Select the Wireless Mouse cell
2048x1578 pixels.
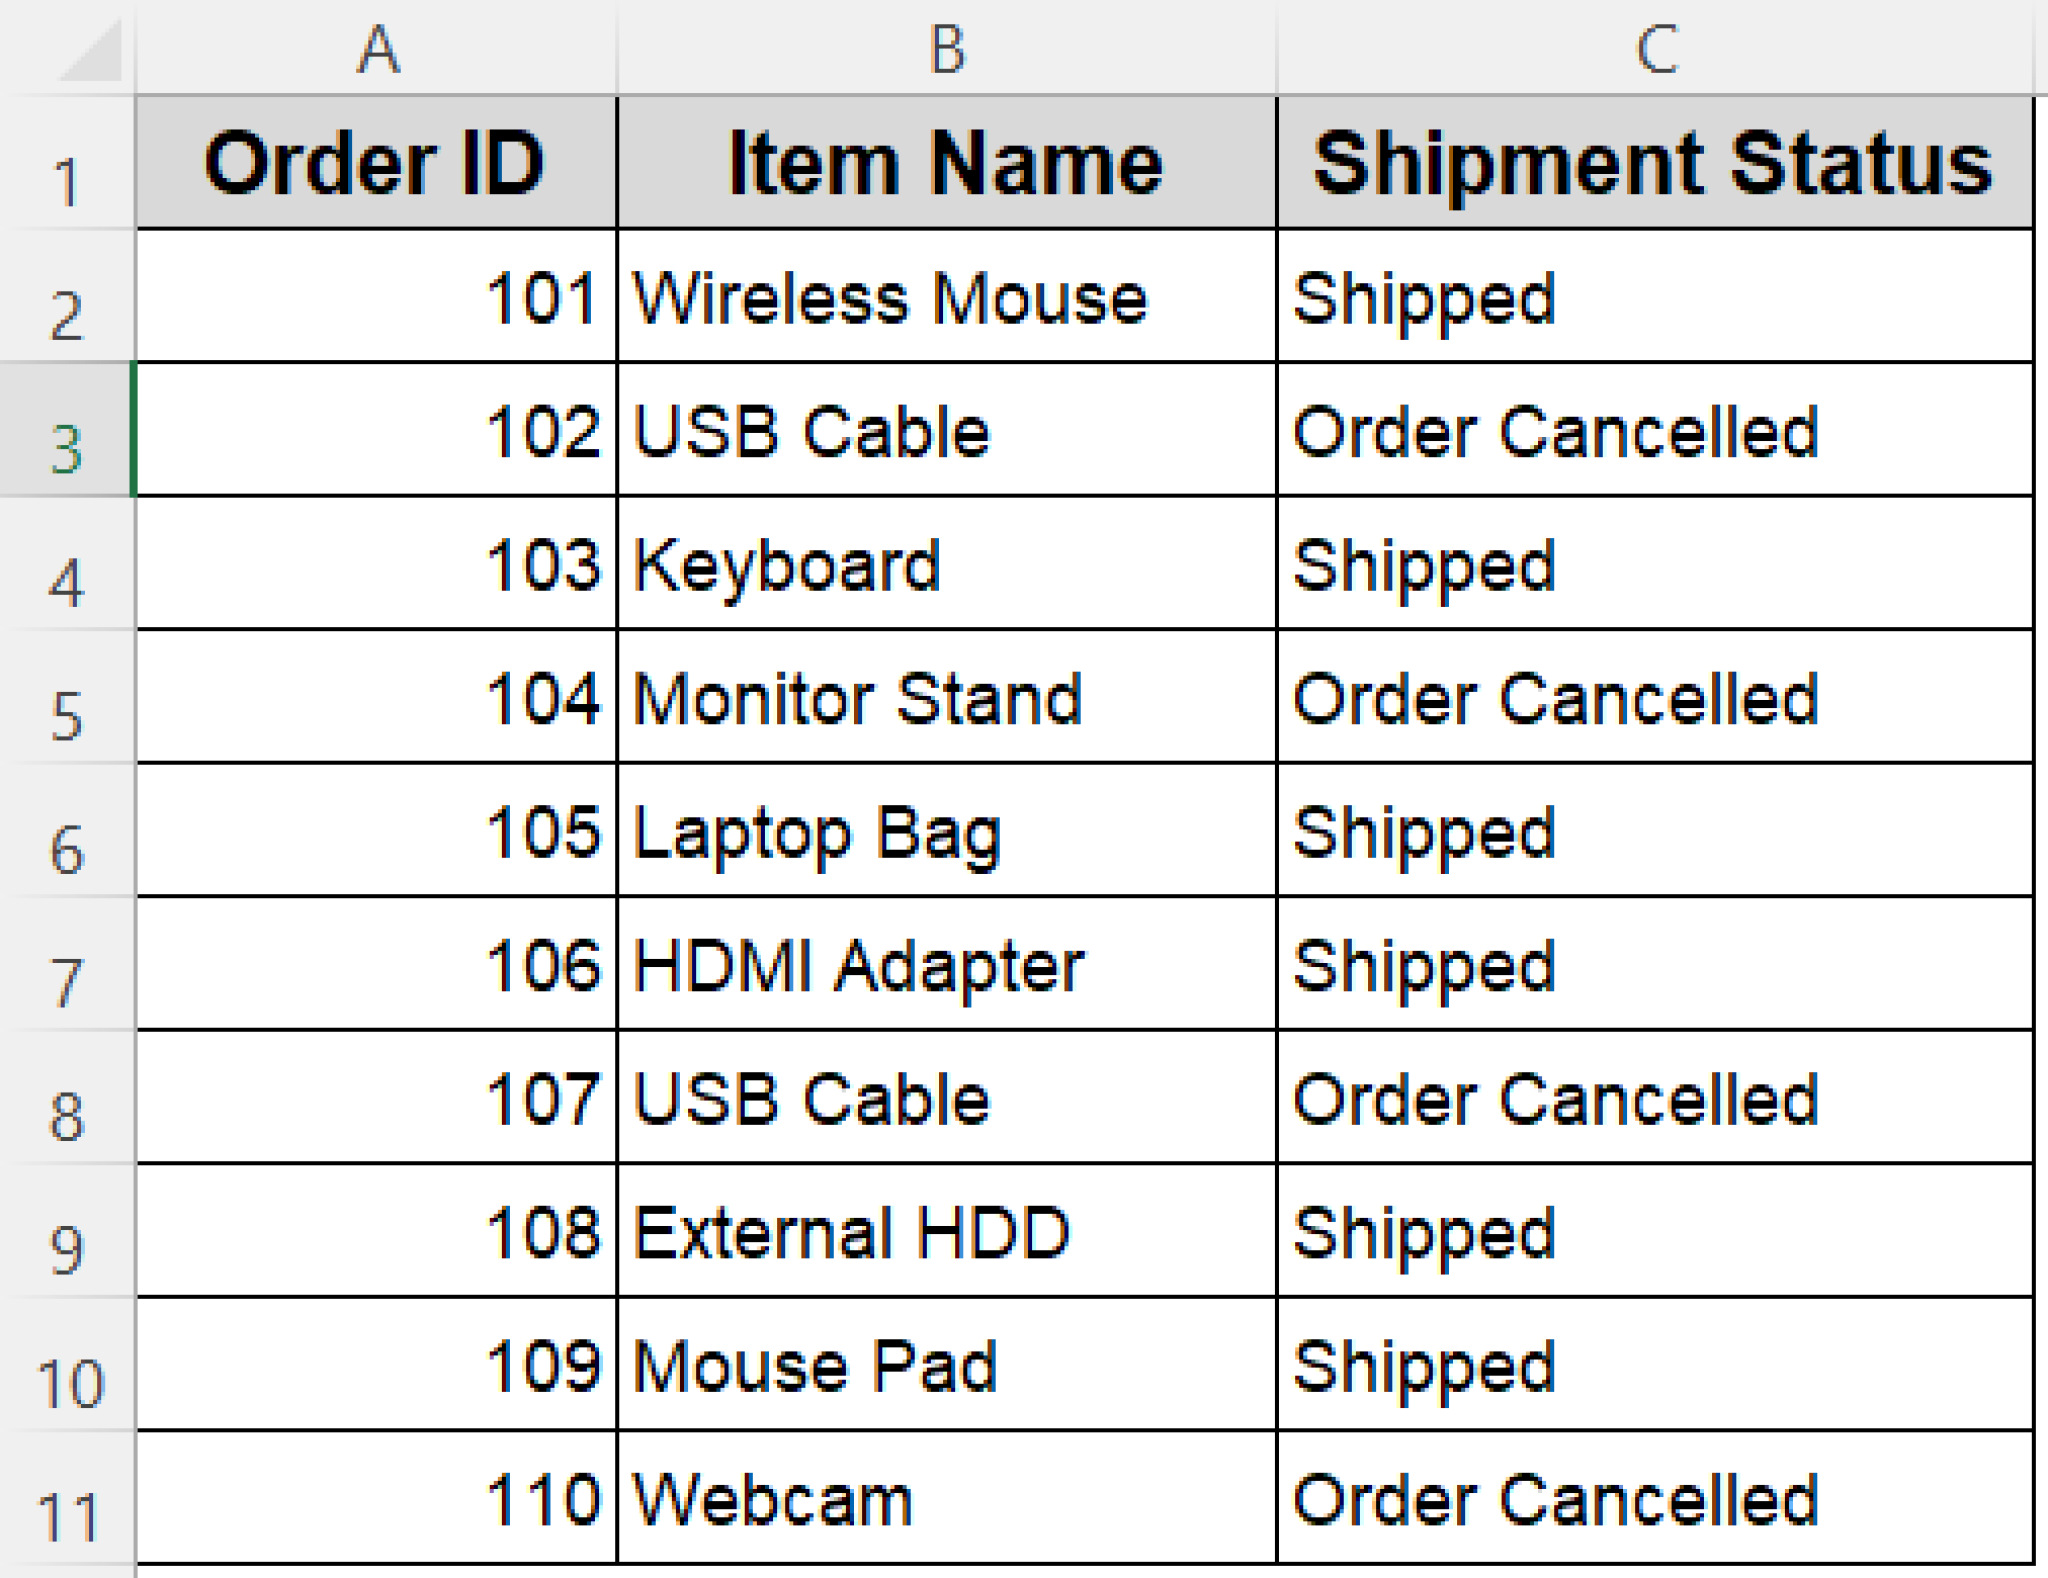pyautogui.click(x=947, y=298)
